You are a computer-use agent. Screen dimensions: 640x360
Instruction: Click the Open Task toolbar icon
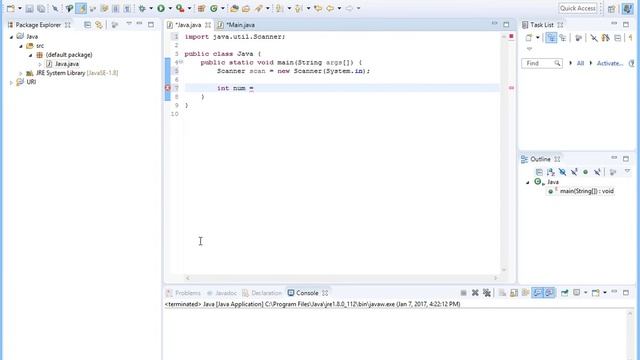click(x=246, y=8)
